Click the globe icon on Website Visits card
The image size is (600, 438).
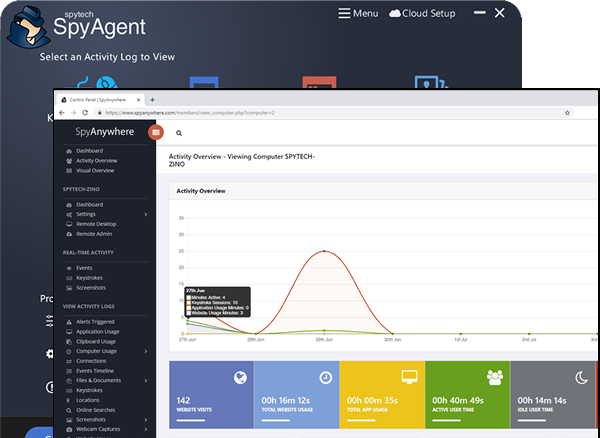coord(239,377)
